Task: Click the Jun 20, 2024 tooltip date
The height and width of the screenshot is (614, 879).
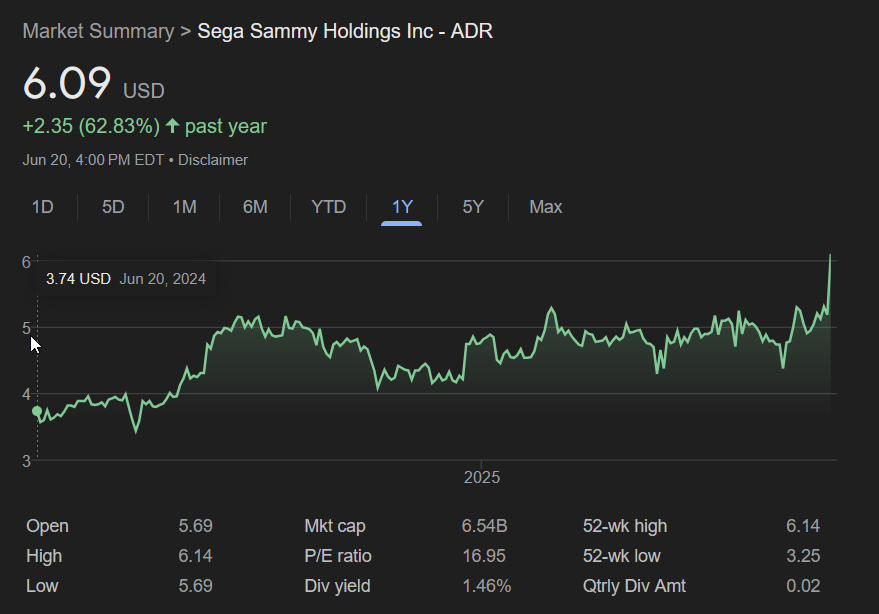Action: click(163, 279)
